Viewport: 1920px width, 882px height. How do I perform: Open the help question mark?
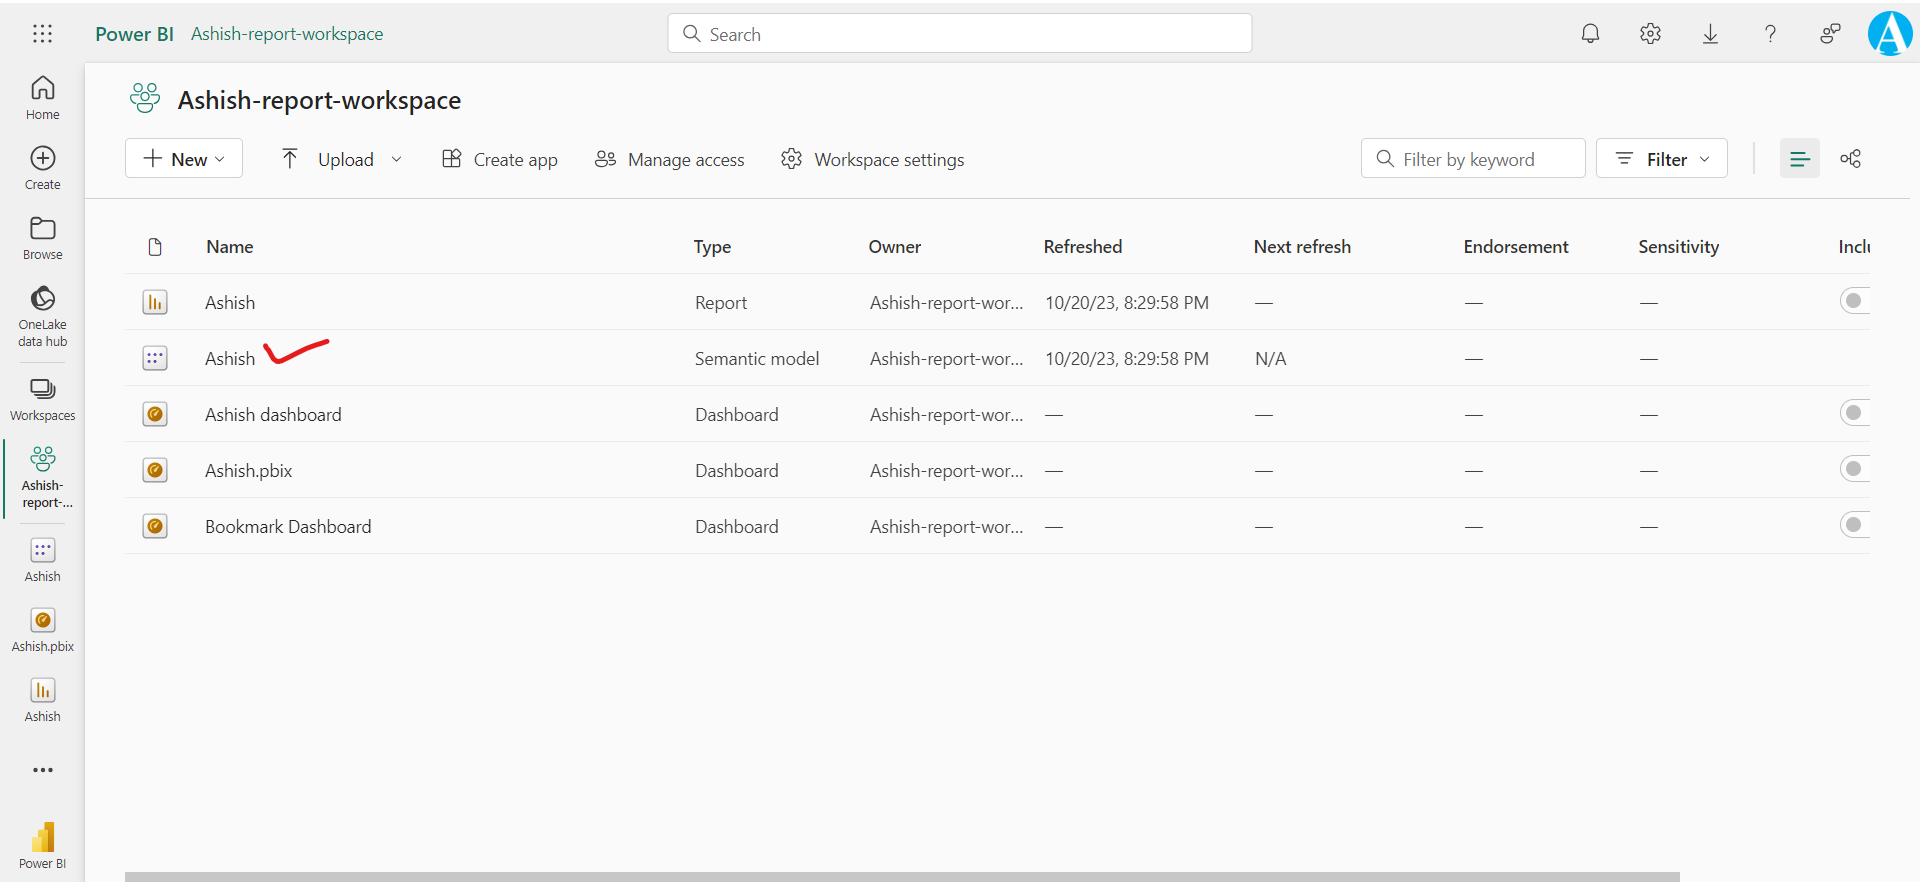pyautogui.click(x=1770, y=34)
